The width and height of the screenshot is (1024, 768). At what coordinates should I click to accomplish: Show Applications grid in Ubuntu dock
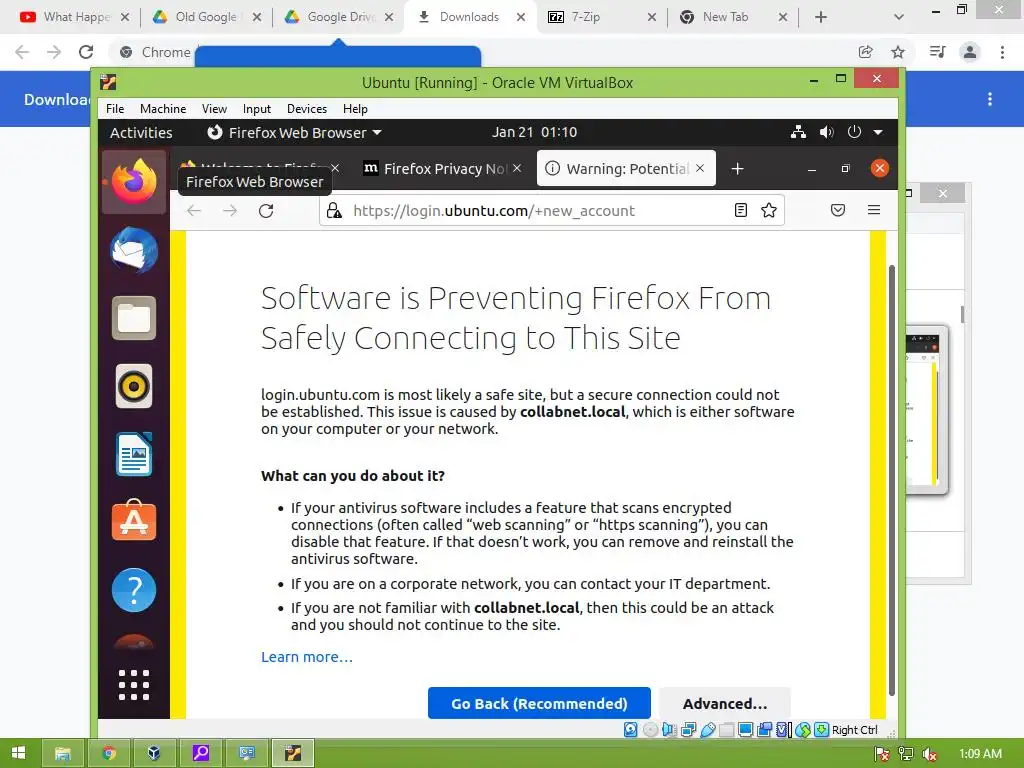click(134, 685)
